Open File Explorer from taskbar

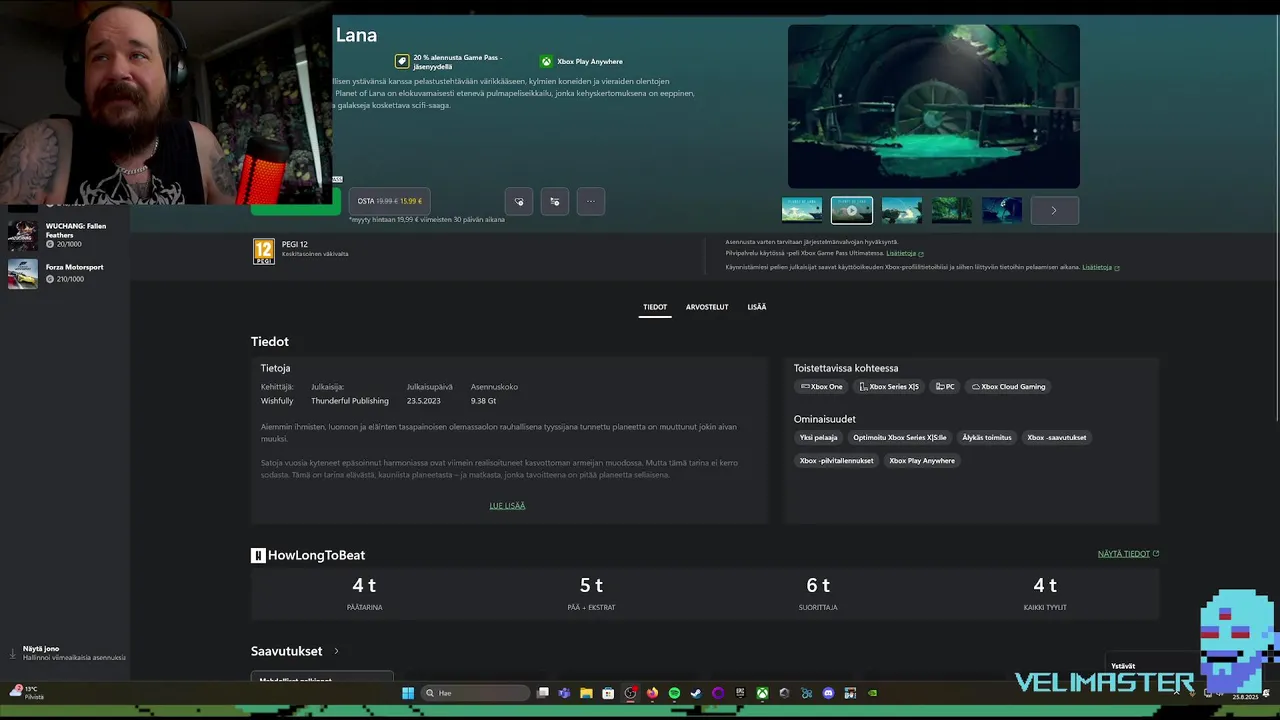click(x=586, y=693)
